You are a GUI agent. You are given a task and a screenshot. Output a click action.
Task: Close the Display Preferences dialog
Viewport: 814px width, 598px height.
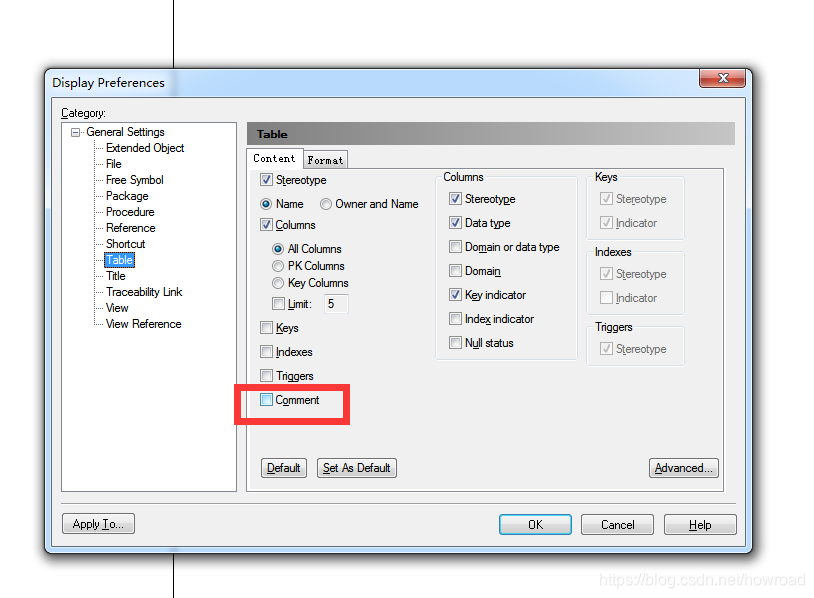[x=723, y=78]
